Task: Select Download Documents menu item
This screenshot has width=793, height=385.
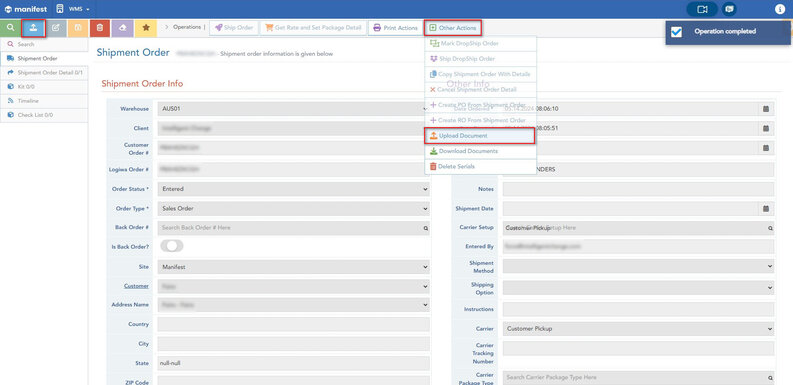Action: coord(480,151)
